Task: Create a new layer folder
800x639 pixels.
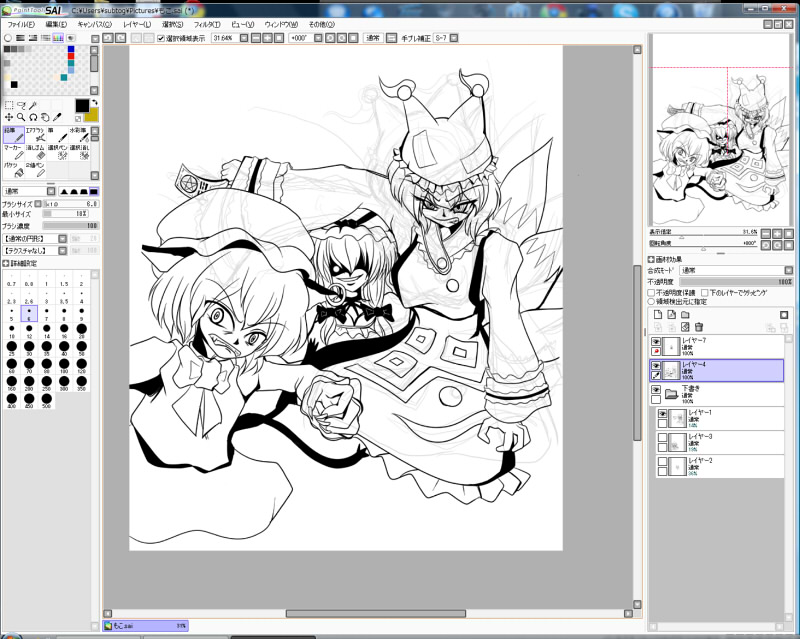Action: pos(685,315)
